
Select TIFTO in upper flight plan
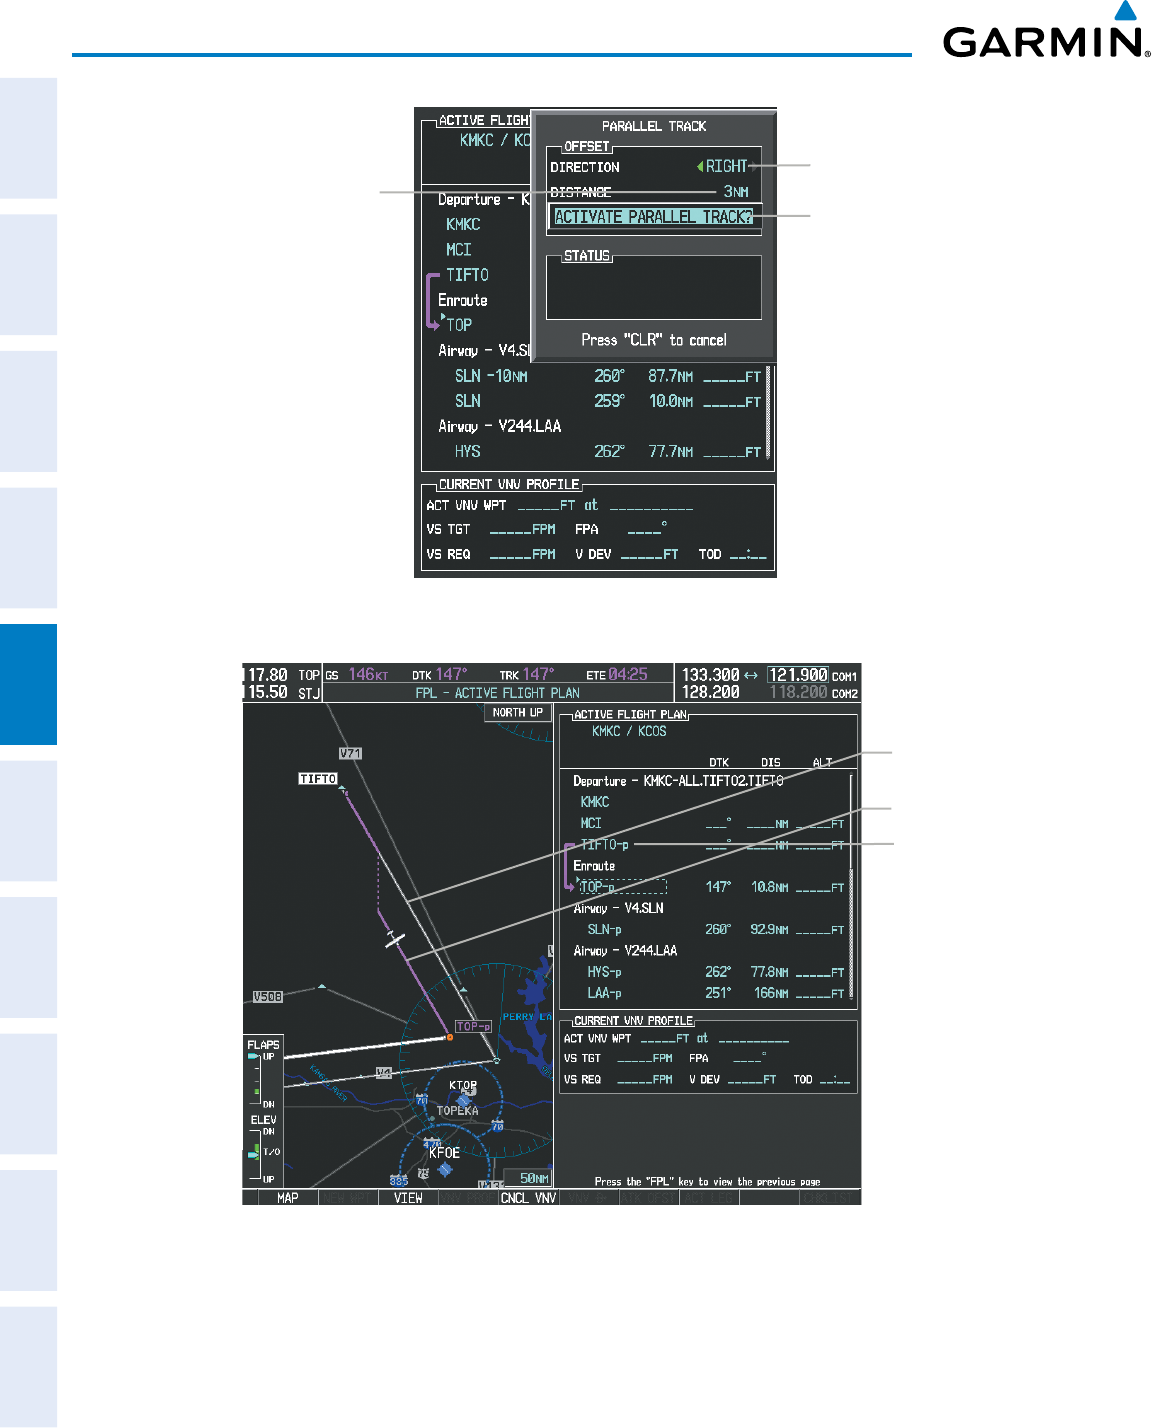tap(467, 274)
